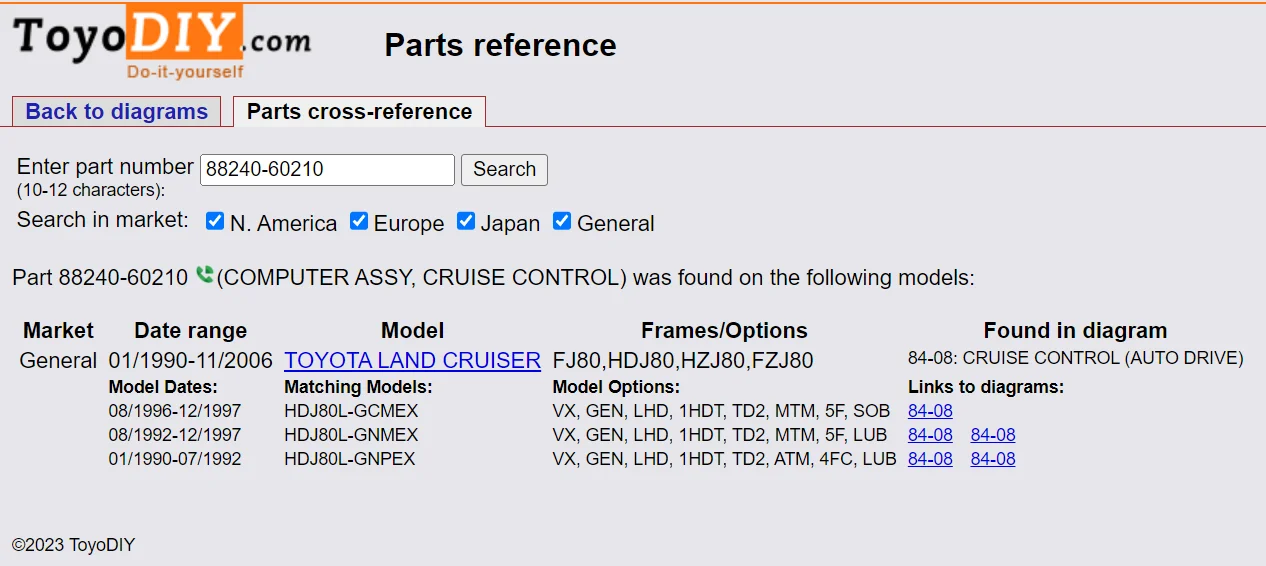
Task: Open first 84-08 link in HDJ80L-GNPEX row
Action: coord(930,459)
